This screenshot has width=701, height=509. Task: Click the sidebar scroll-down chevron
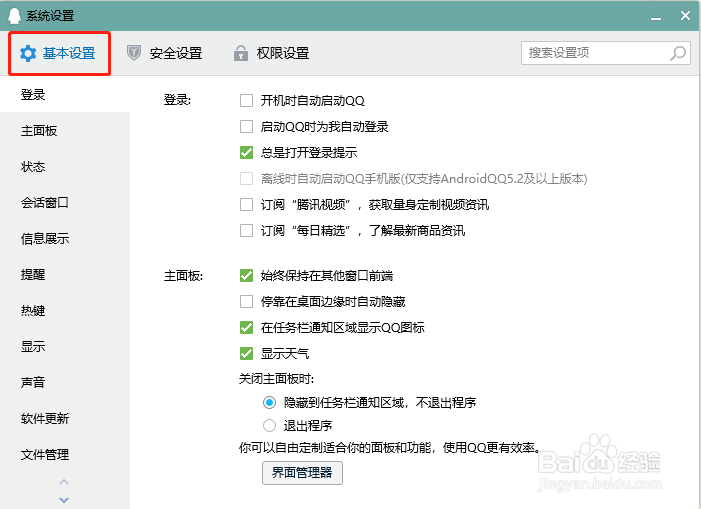pyautogui.click(x=64, y=500)
